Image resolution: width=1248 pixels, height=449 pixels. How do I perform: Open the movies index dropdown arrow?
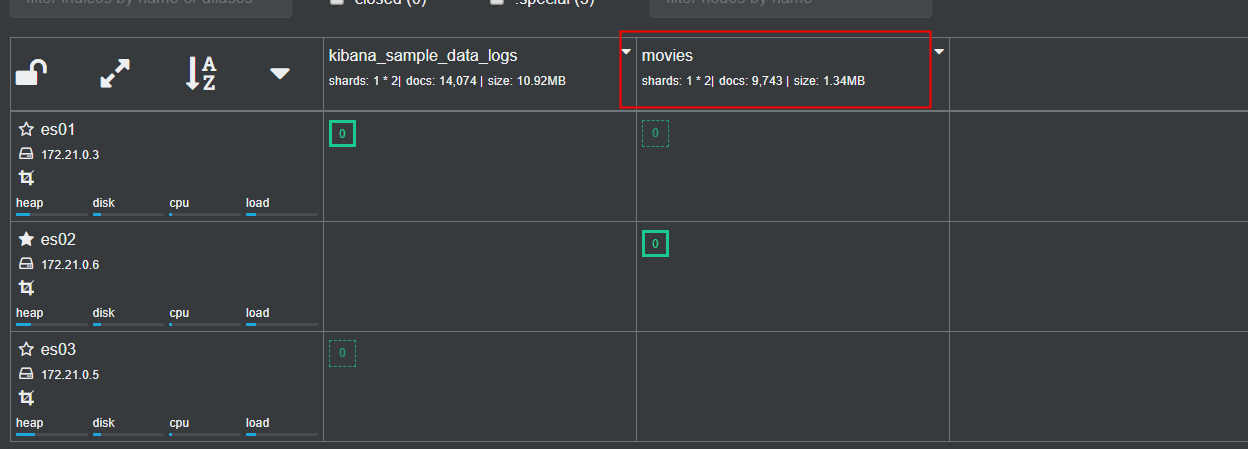point(939,51)
